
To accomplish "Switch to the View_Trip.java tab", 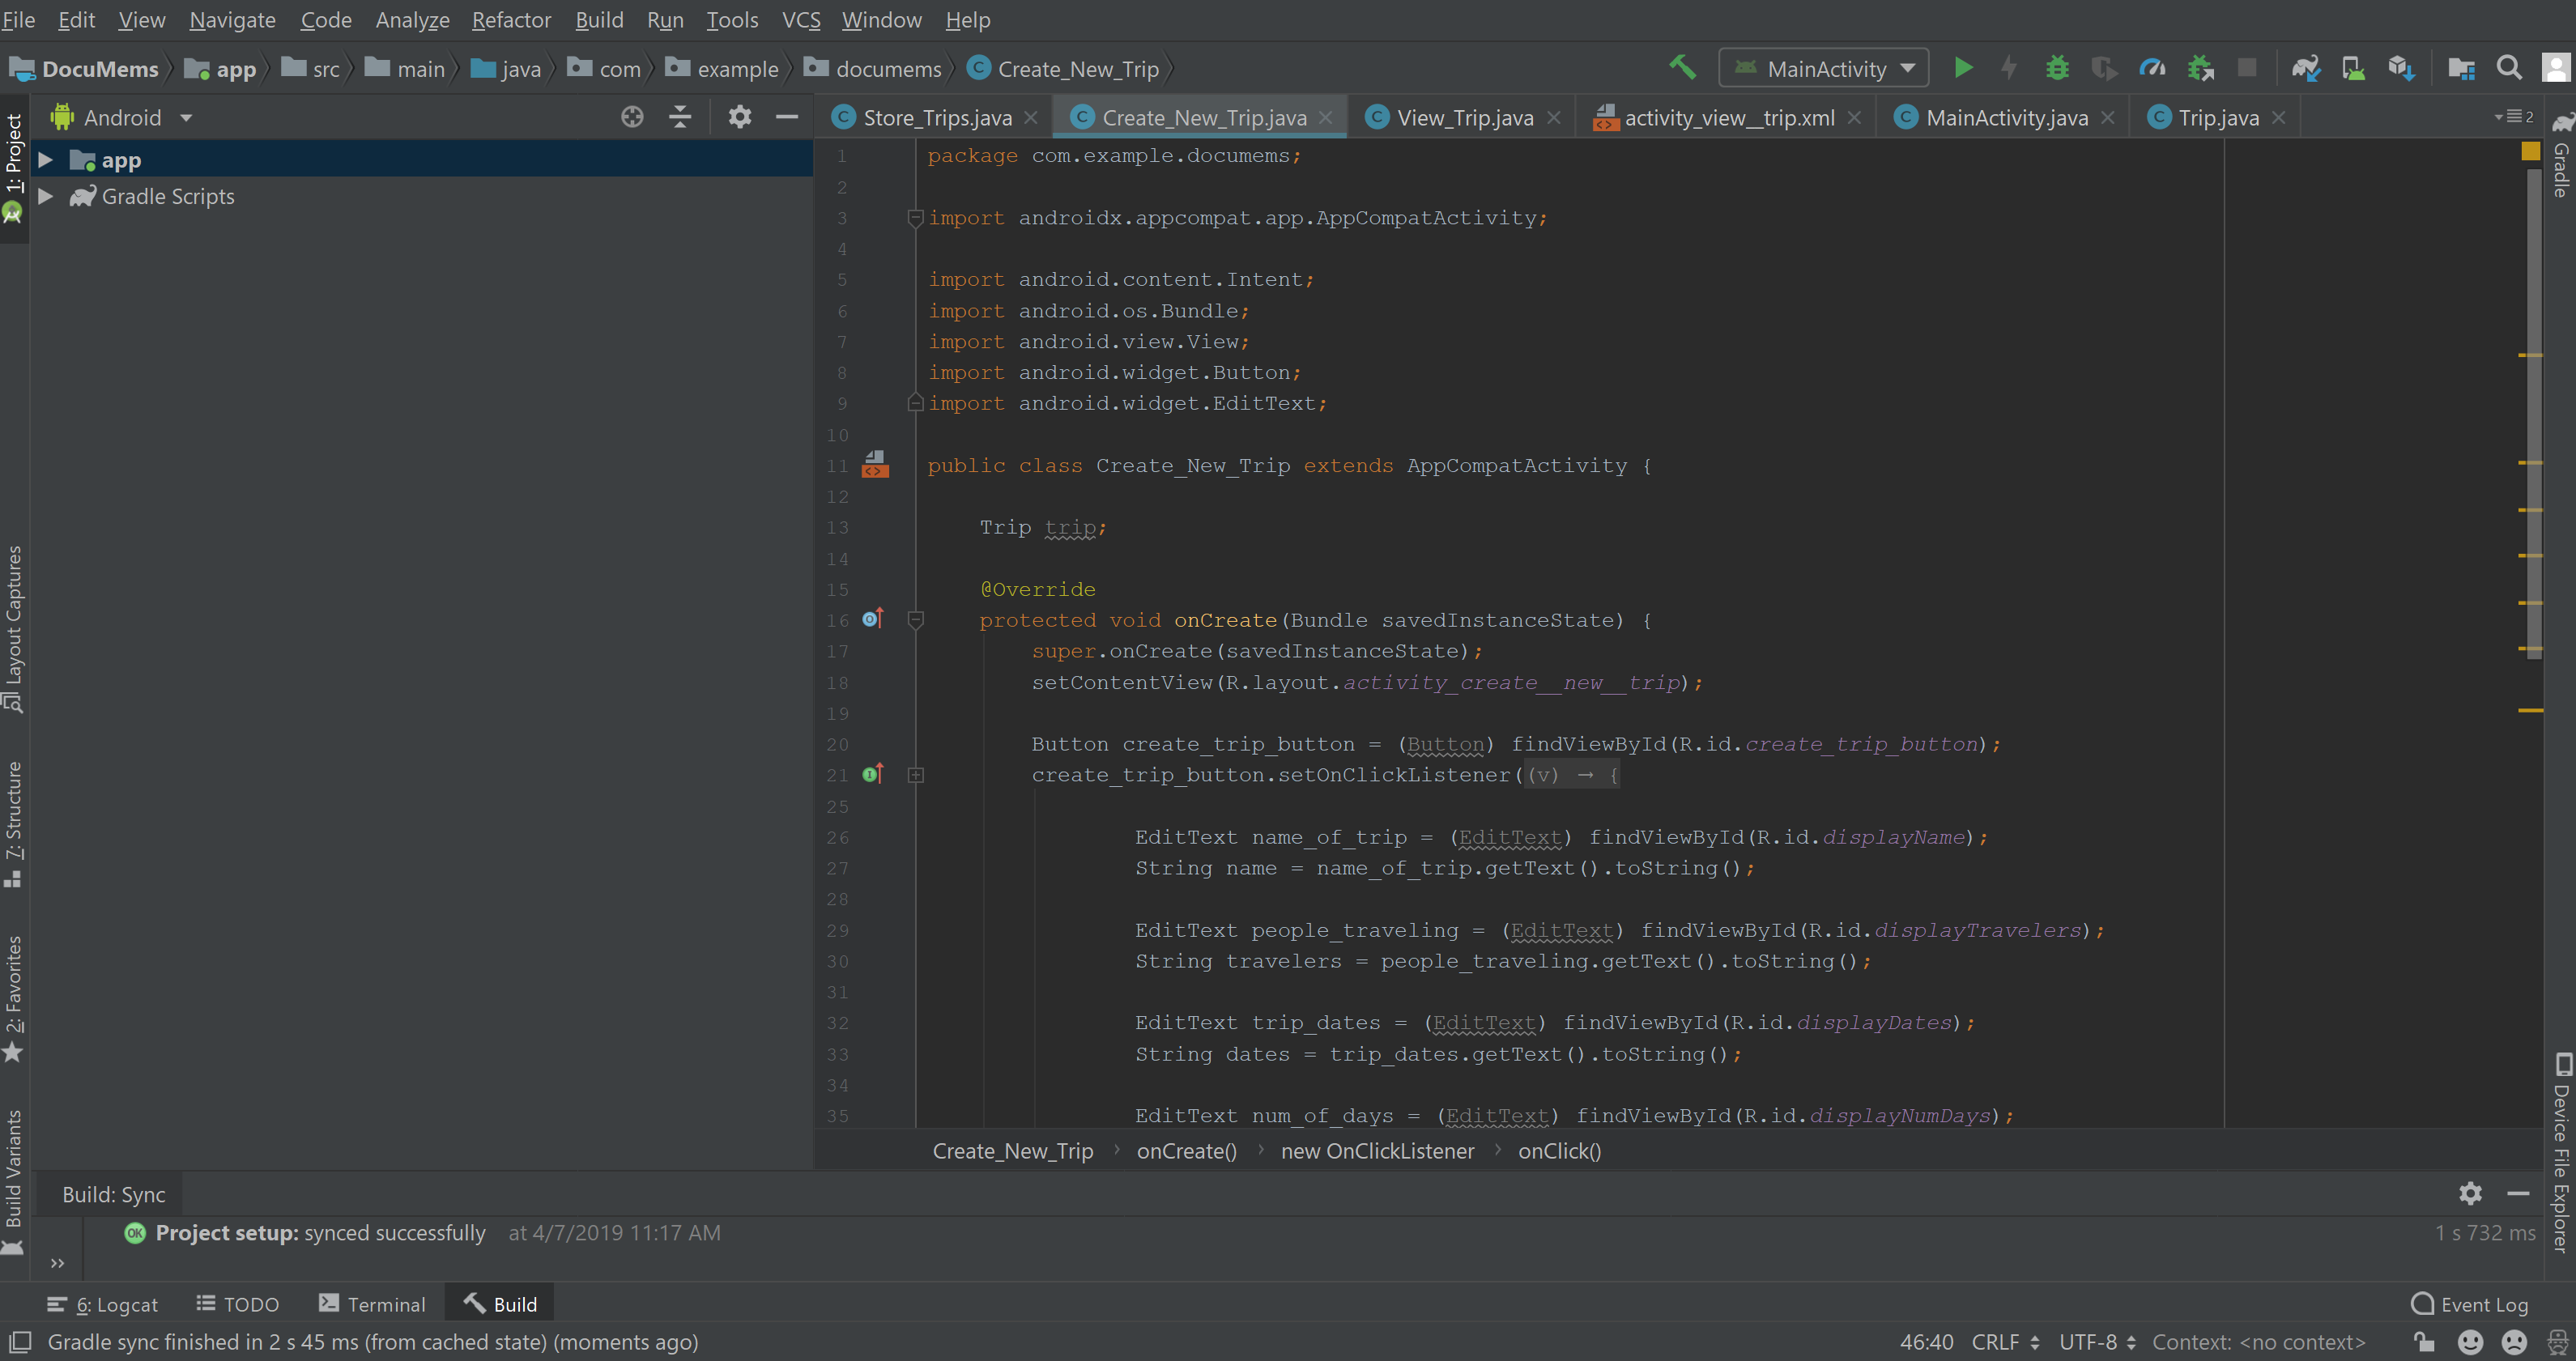I will tap(1463, 118).
